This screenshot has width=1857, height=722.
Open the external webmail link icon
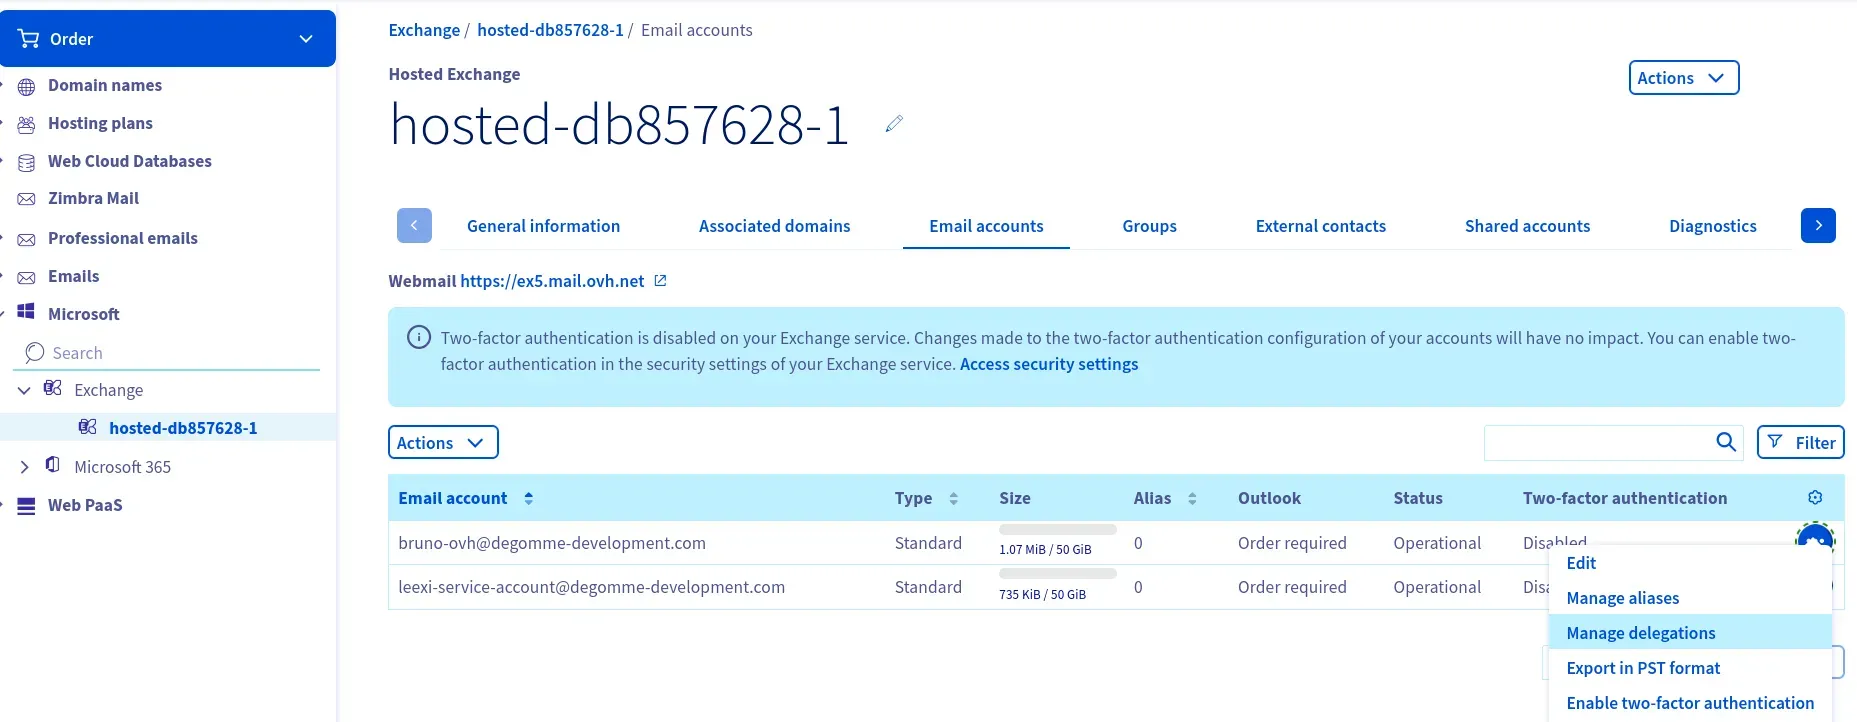660,281
